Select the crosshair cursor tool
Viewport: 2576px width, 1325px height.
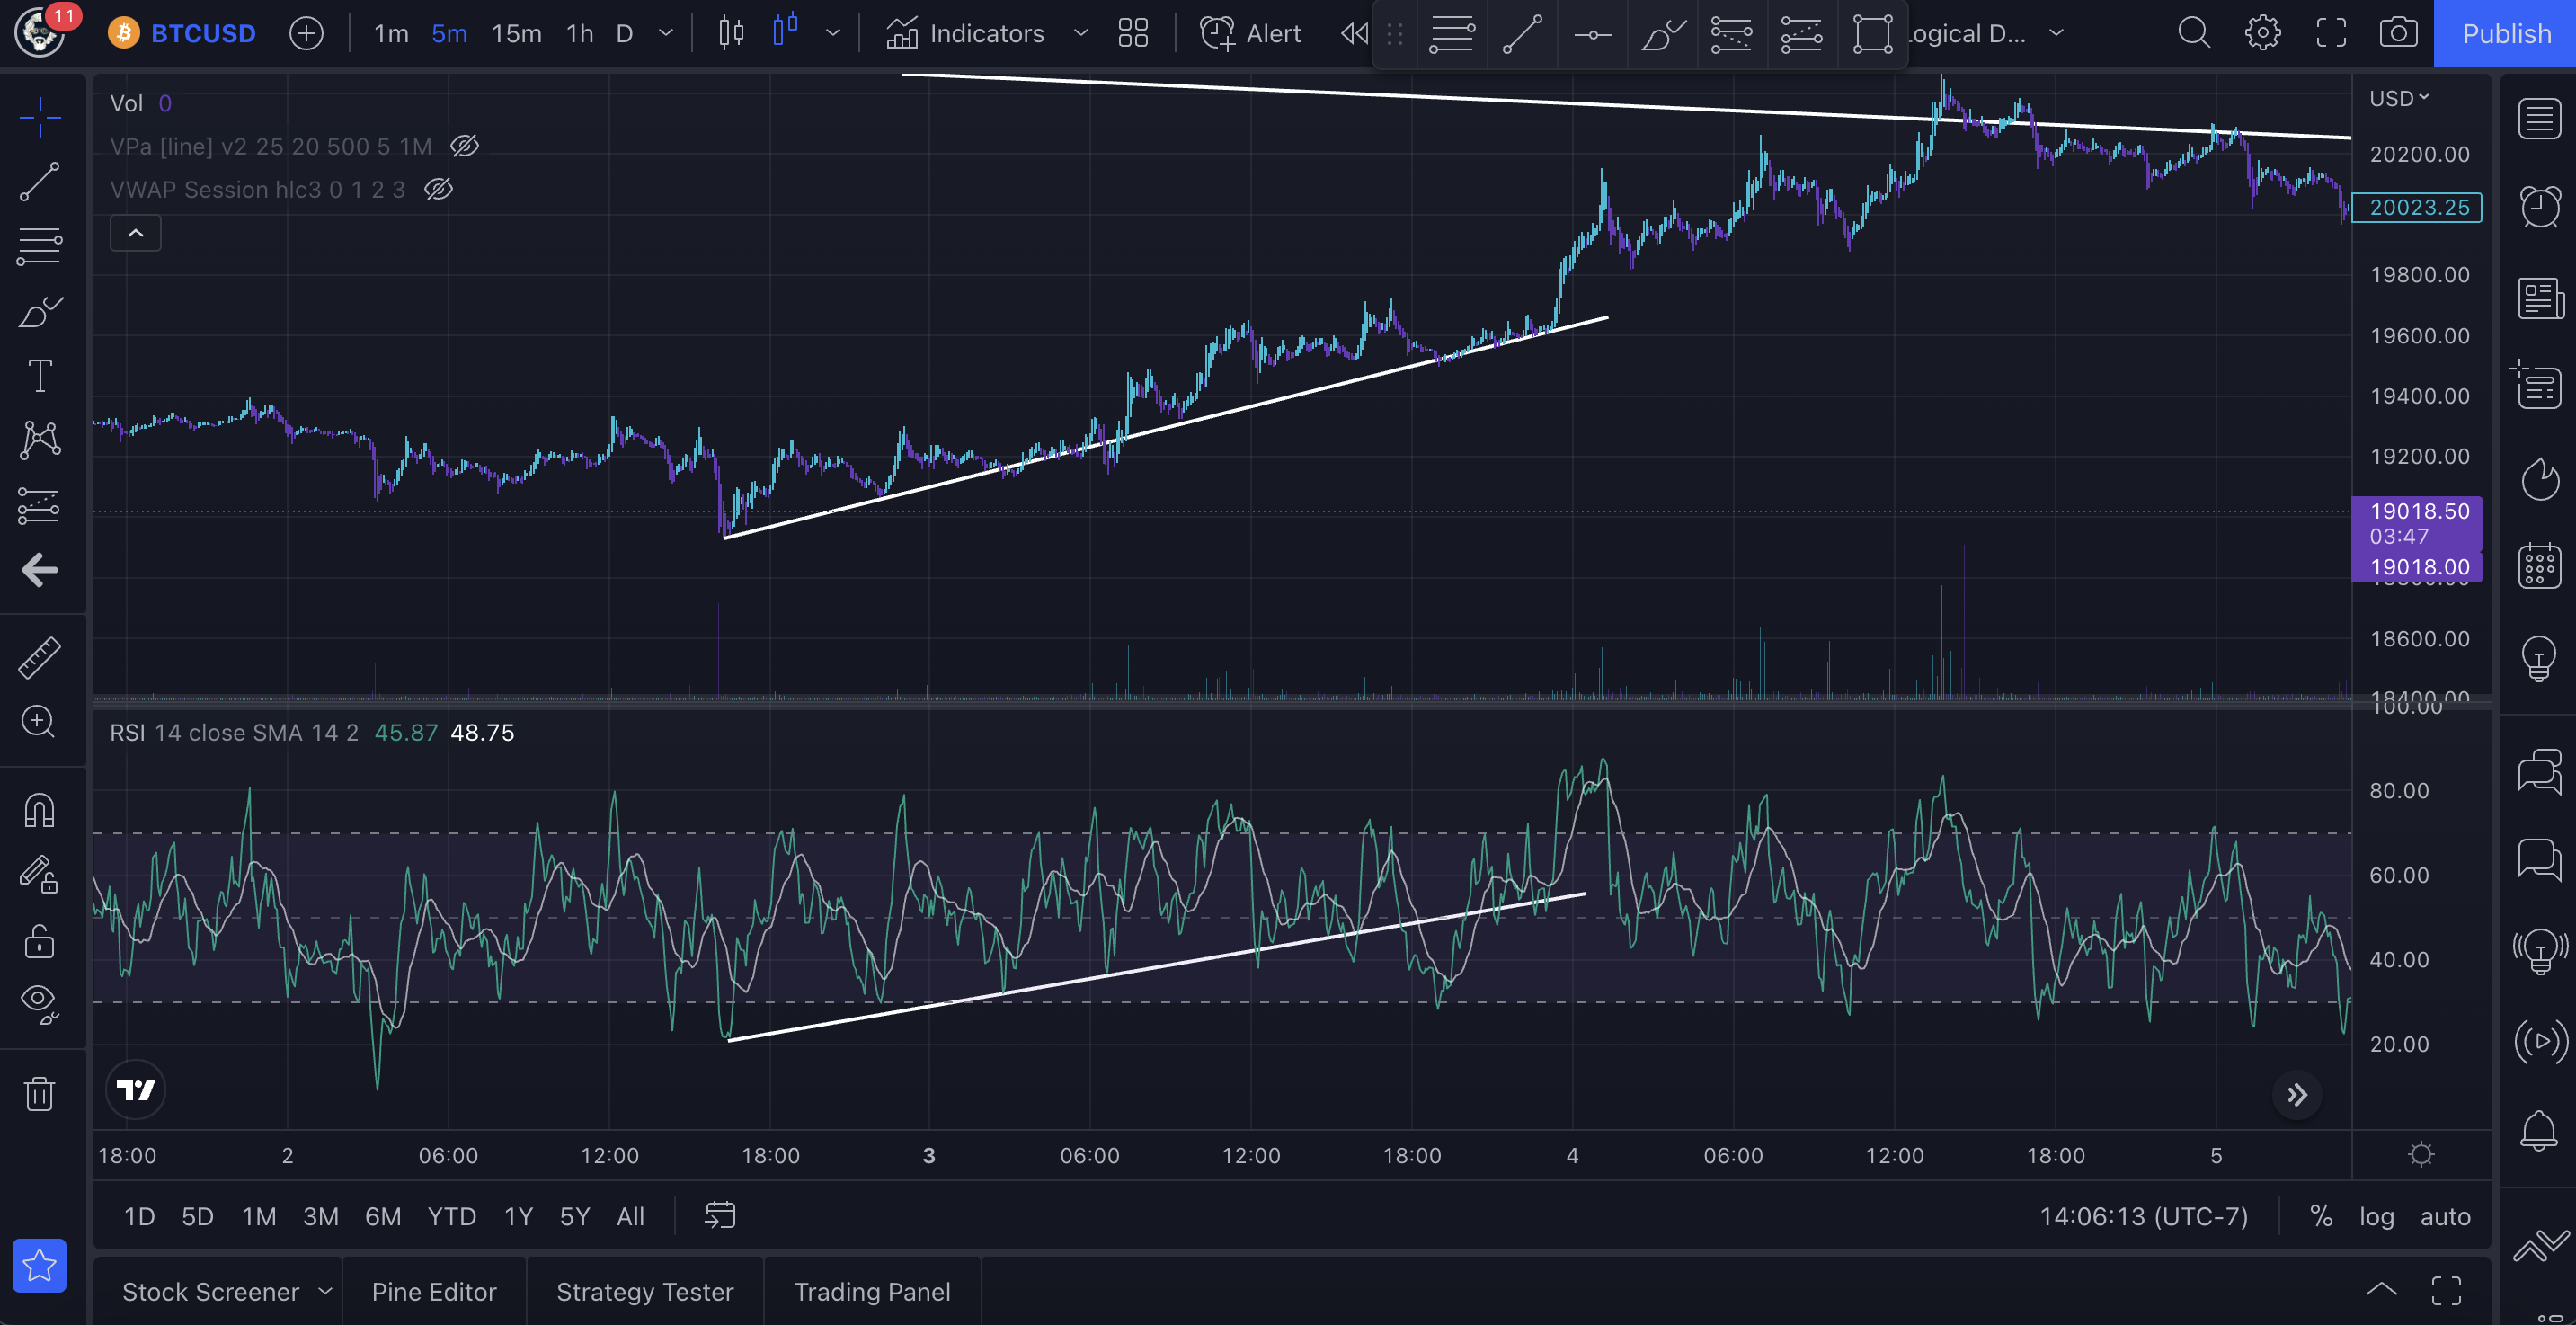coord(40,118)
